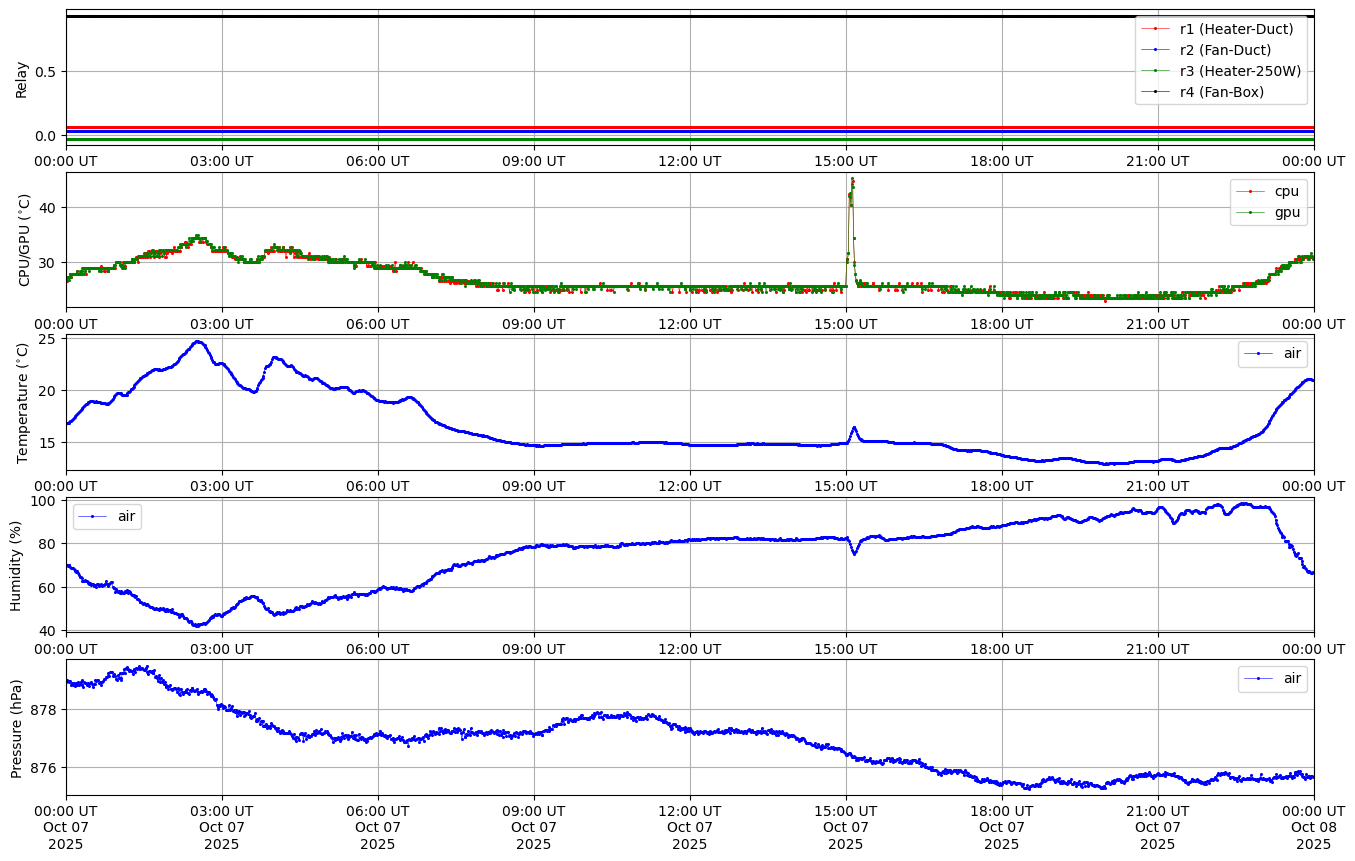Click the CPU temperature spike peak after 15:00
Viewport: 1355px width, 861px height.
tap(852, 180)
